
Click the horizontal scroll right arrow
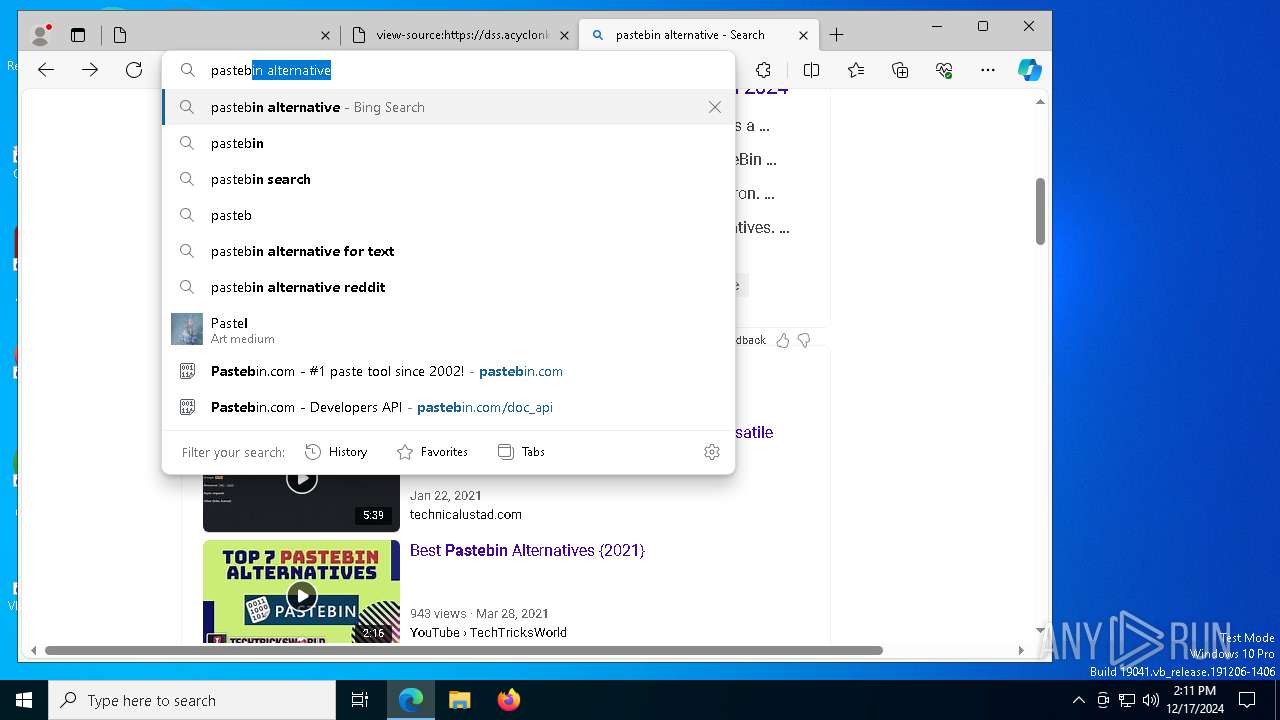coord(1020,650)
